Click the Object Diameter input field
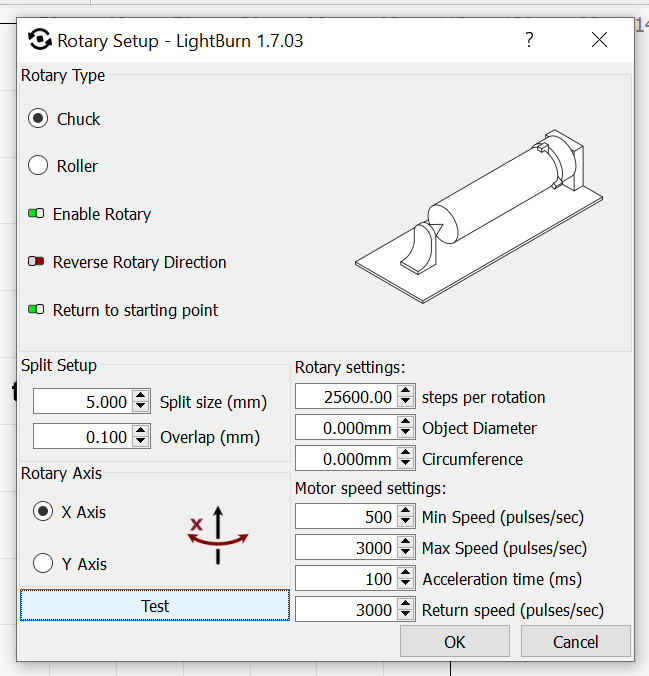 (x=345, y=428)
